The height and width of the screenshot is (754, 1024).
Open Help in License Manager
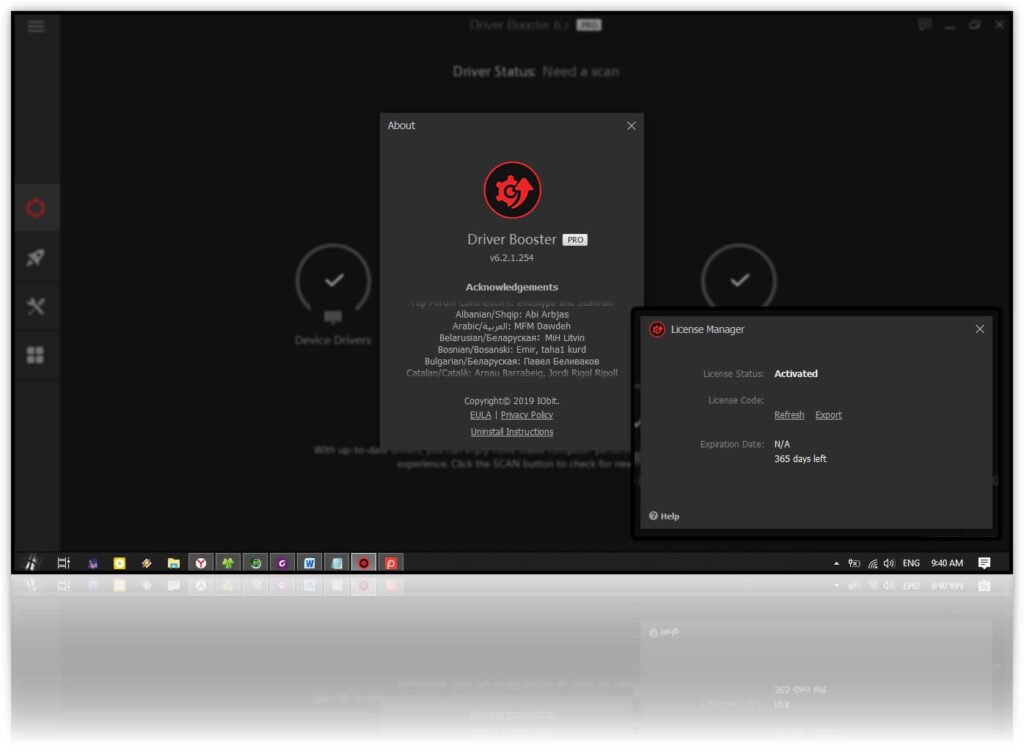(x=664, y=516)
